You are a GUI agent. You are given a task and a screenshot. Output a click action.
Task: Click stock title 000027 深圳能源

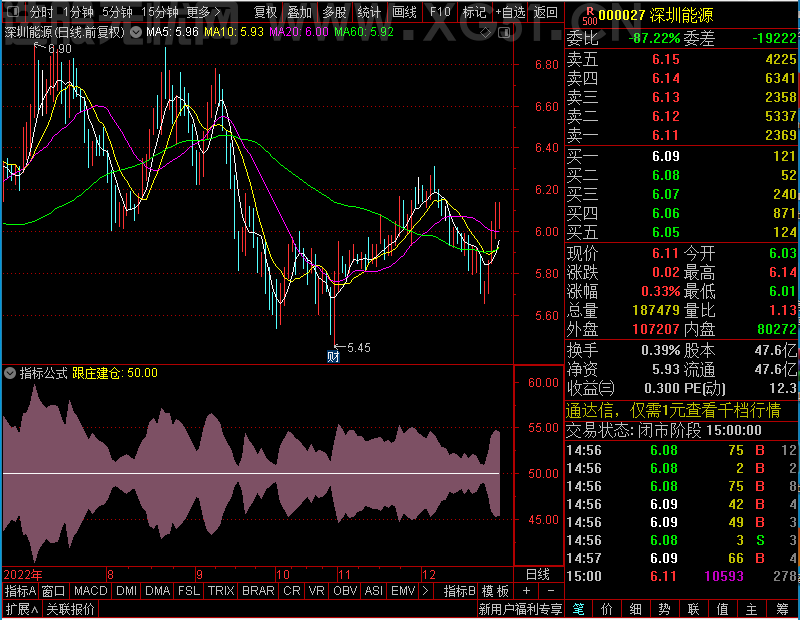click(x=655, y=15)
